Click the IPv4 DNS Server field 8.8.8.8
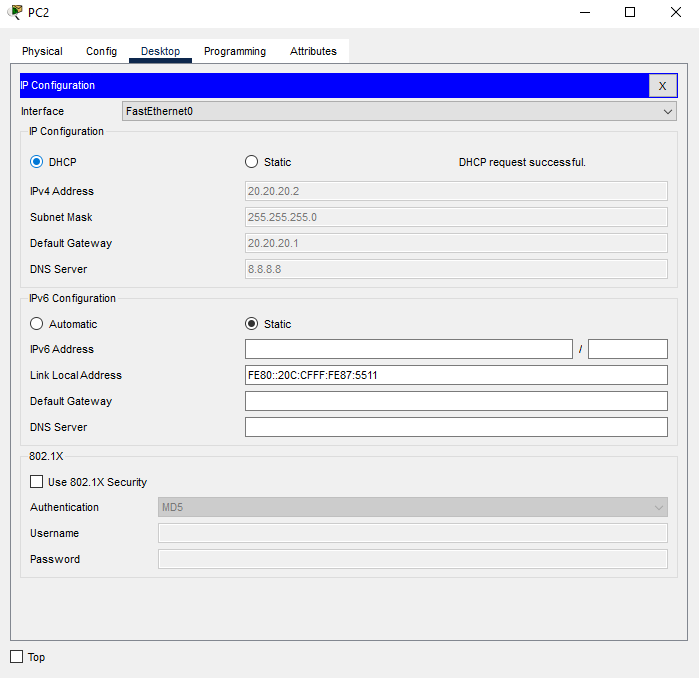Viewport: 699px width, 678px height. tap(456, 269)
